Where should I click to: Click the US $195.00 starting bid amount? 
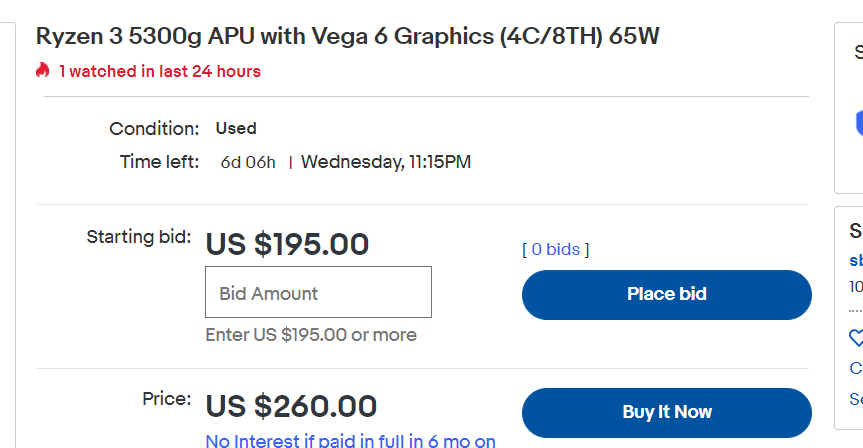pos(287,244)
